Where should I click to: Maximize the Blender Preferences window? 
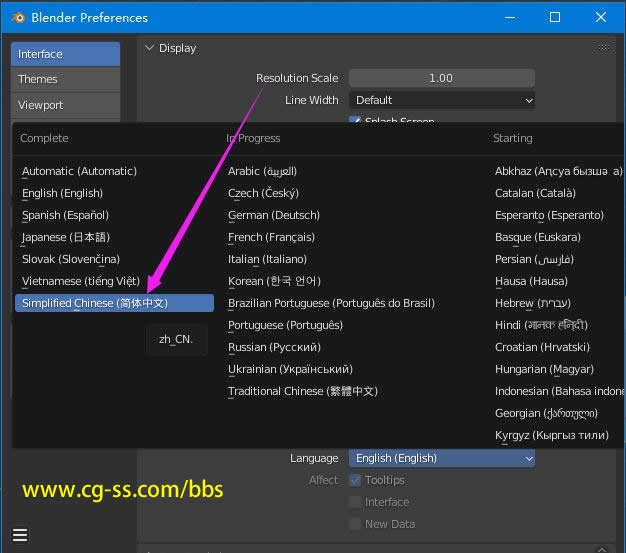555,17
